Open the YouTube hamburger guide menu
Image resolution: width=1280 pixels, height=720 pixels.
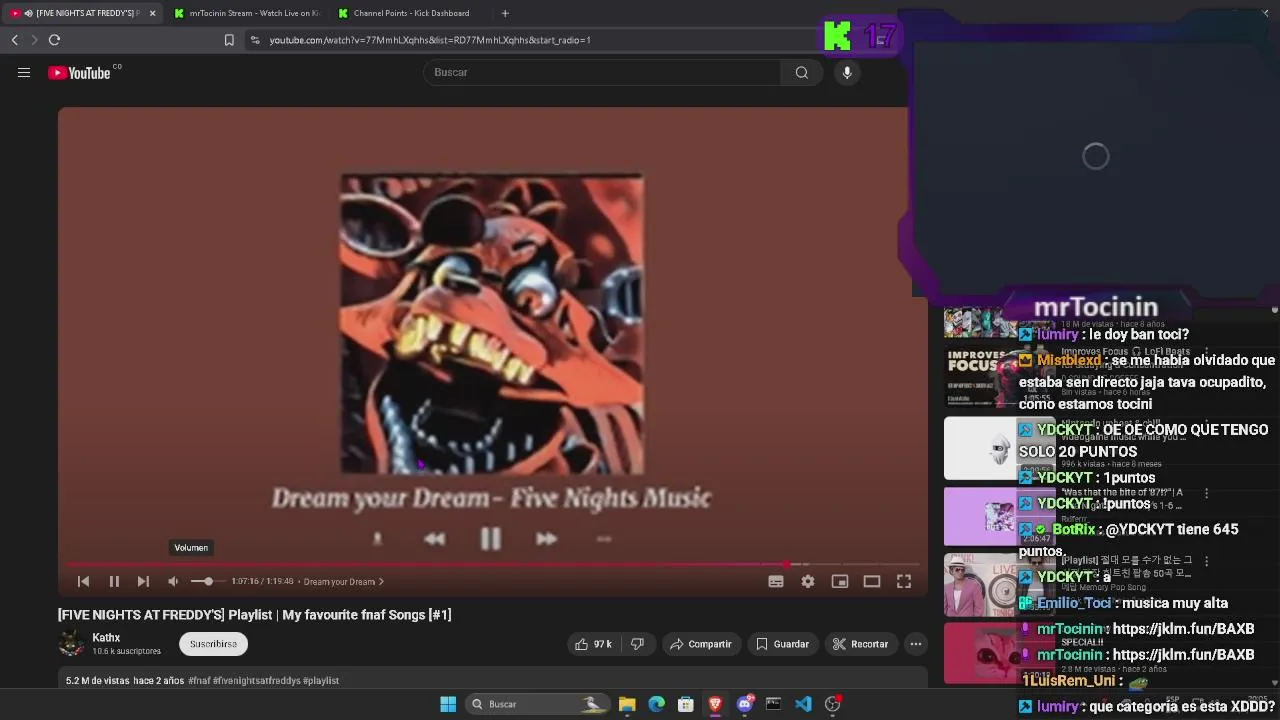tap(24, 72)
